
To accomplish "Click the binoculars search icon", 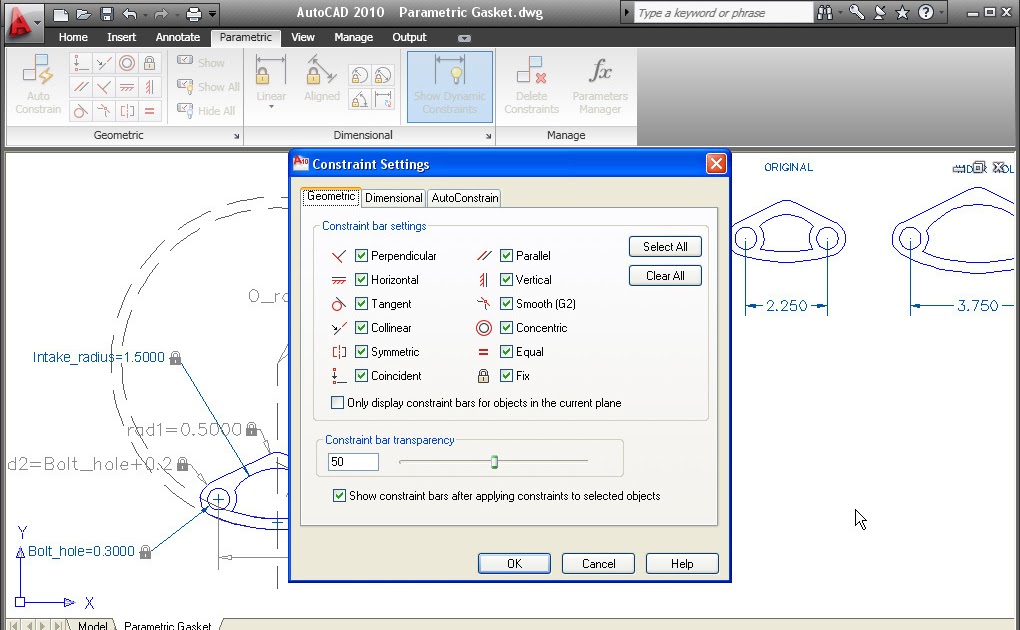I will point(824,13).
